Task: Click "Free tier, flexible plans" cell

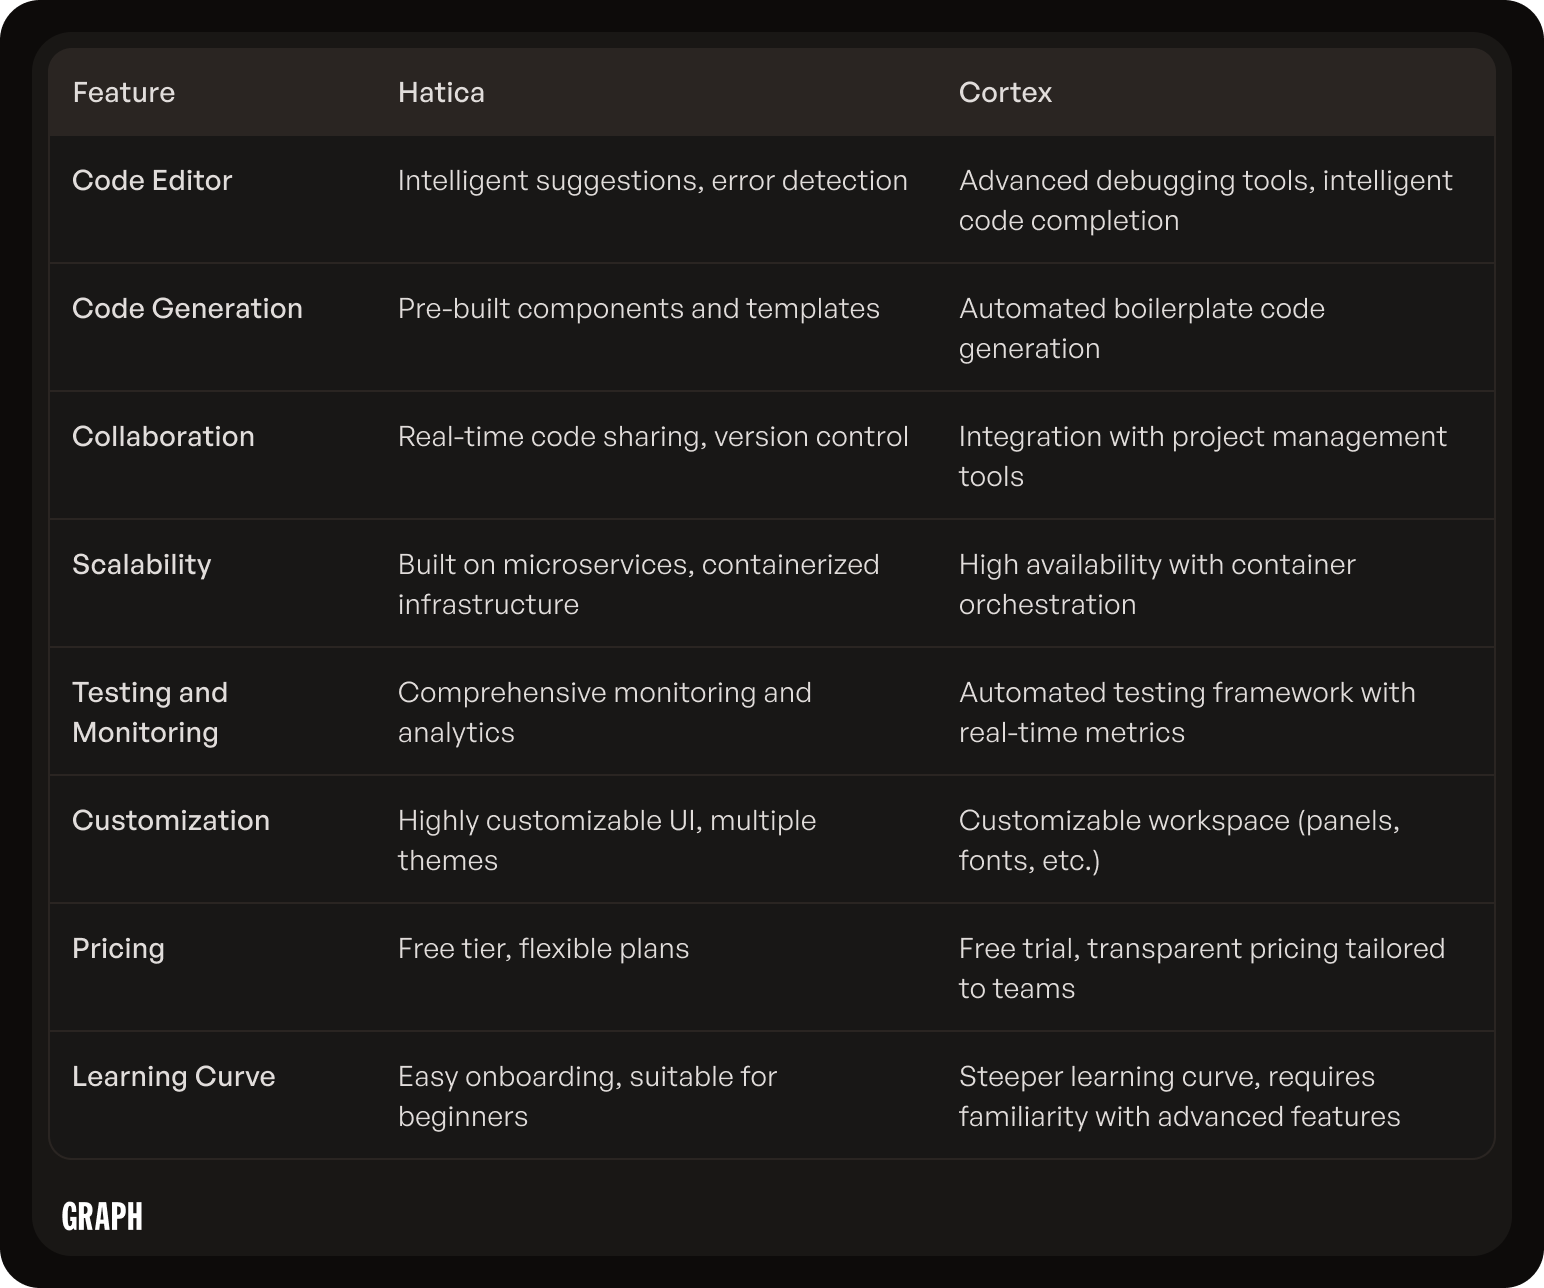Action: tap(544, 949)
